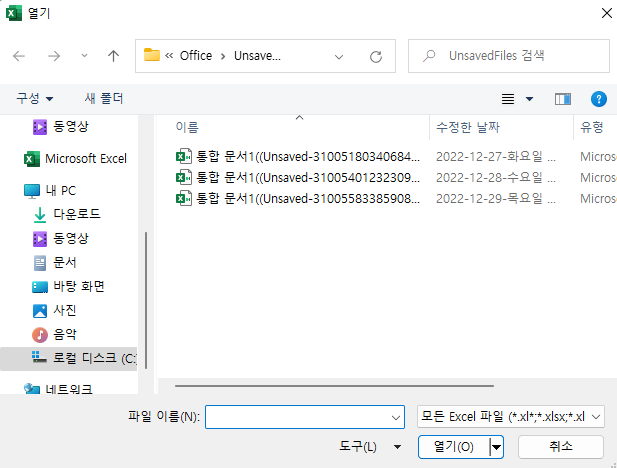This screenshot has width=617, height=468.
Task: Open 다운로드 folder in navigation pane
Action: [x=67, y=215]
